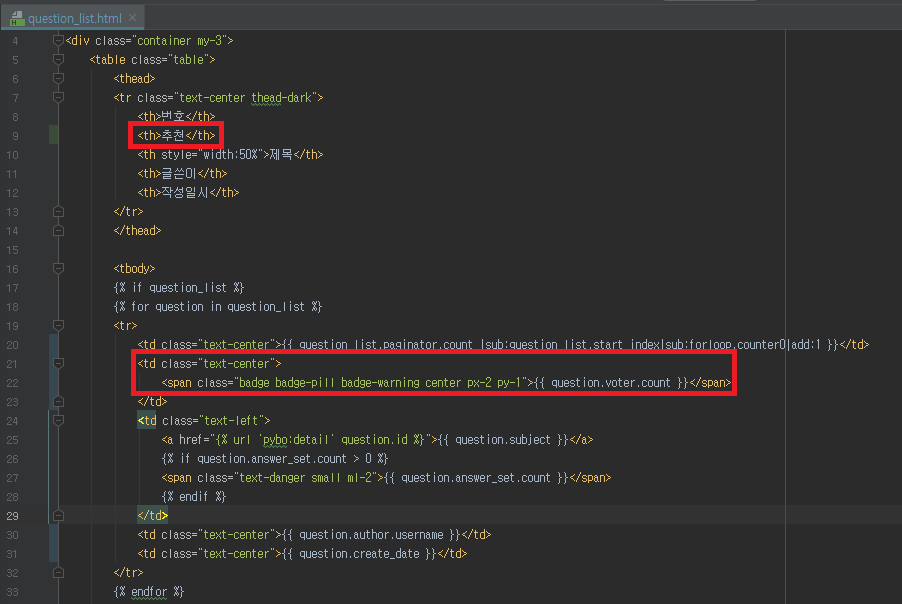902x604 pixels.
Task: Collapse the tr fold marker on line 19
Action: [58, 326]
